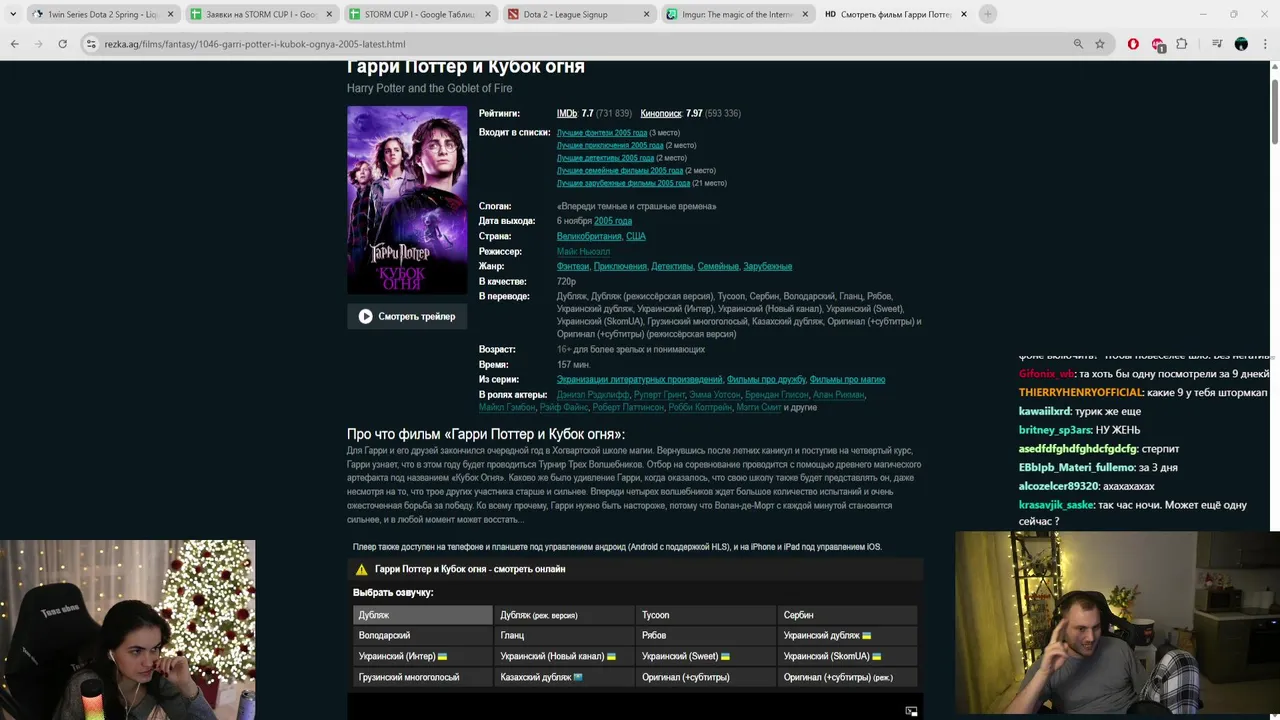Click chat username krasavjik_saske
The width and height of the screenshot is (1280, 720).
[x=1056, y=505]
